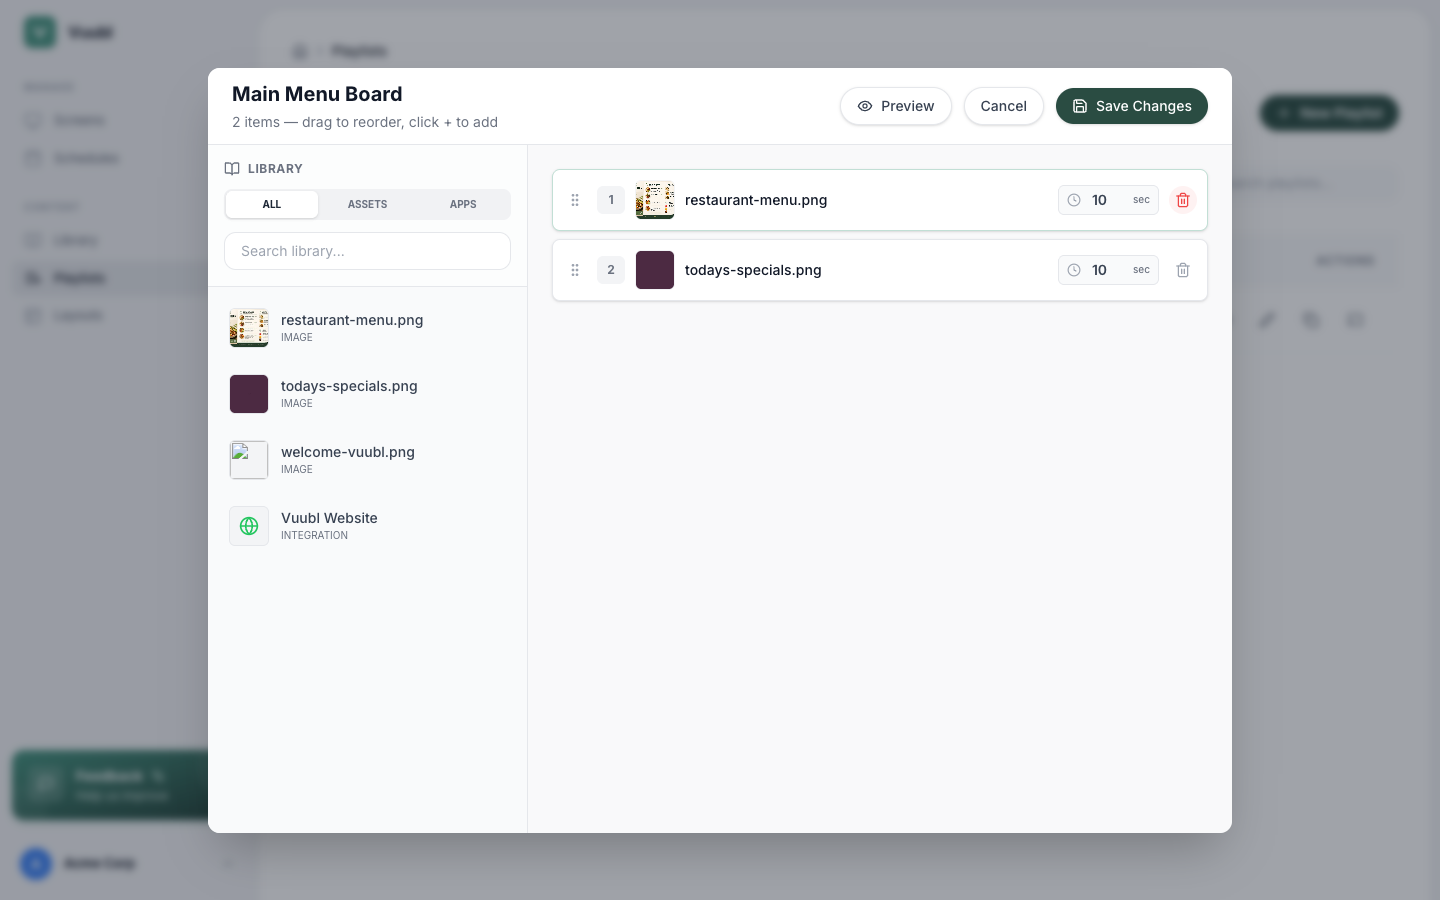Switch to the ASSETS library tab
1440x900 pixels.
(x=367, y=204)
